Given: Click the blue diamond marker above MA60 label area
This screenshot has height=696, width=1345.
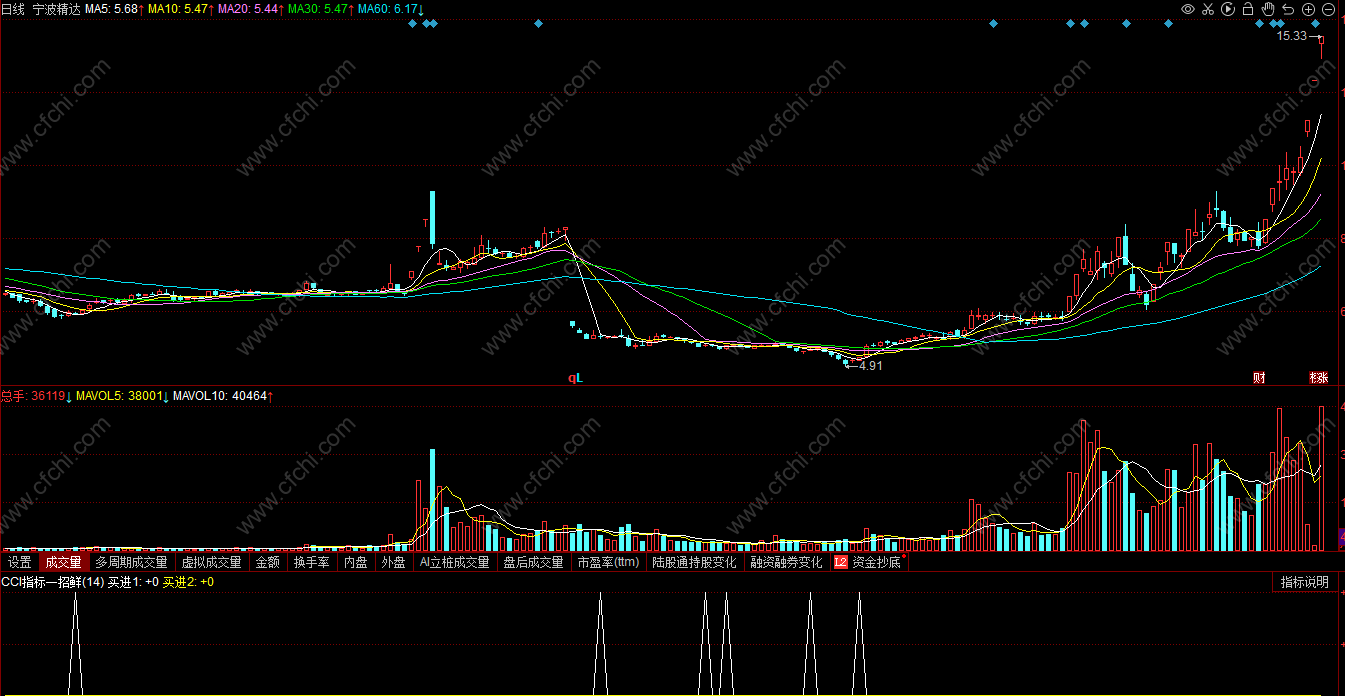Looking at the screenshot, I should 412,23.
